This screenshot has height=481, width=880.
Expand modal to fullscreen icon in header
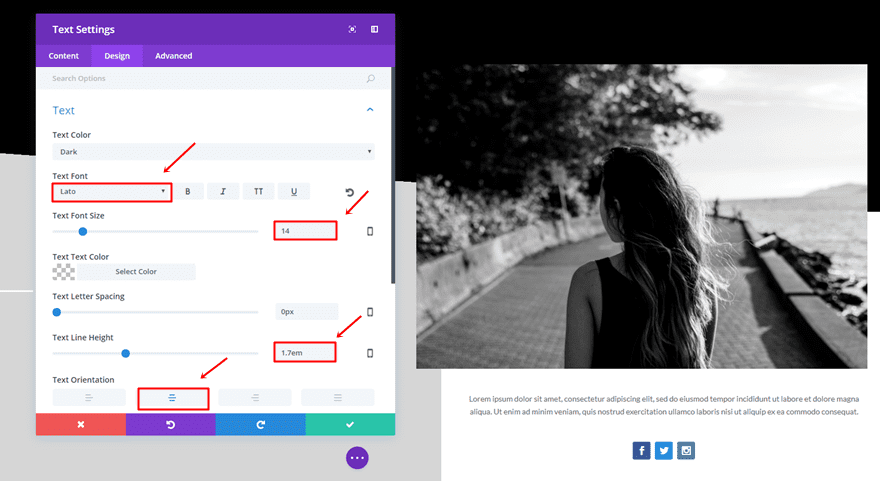point(352,29)
